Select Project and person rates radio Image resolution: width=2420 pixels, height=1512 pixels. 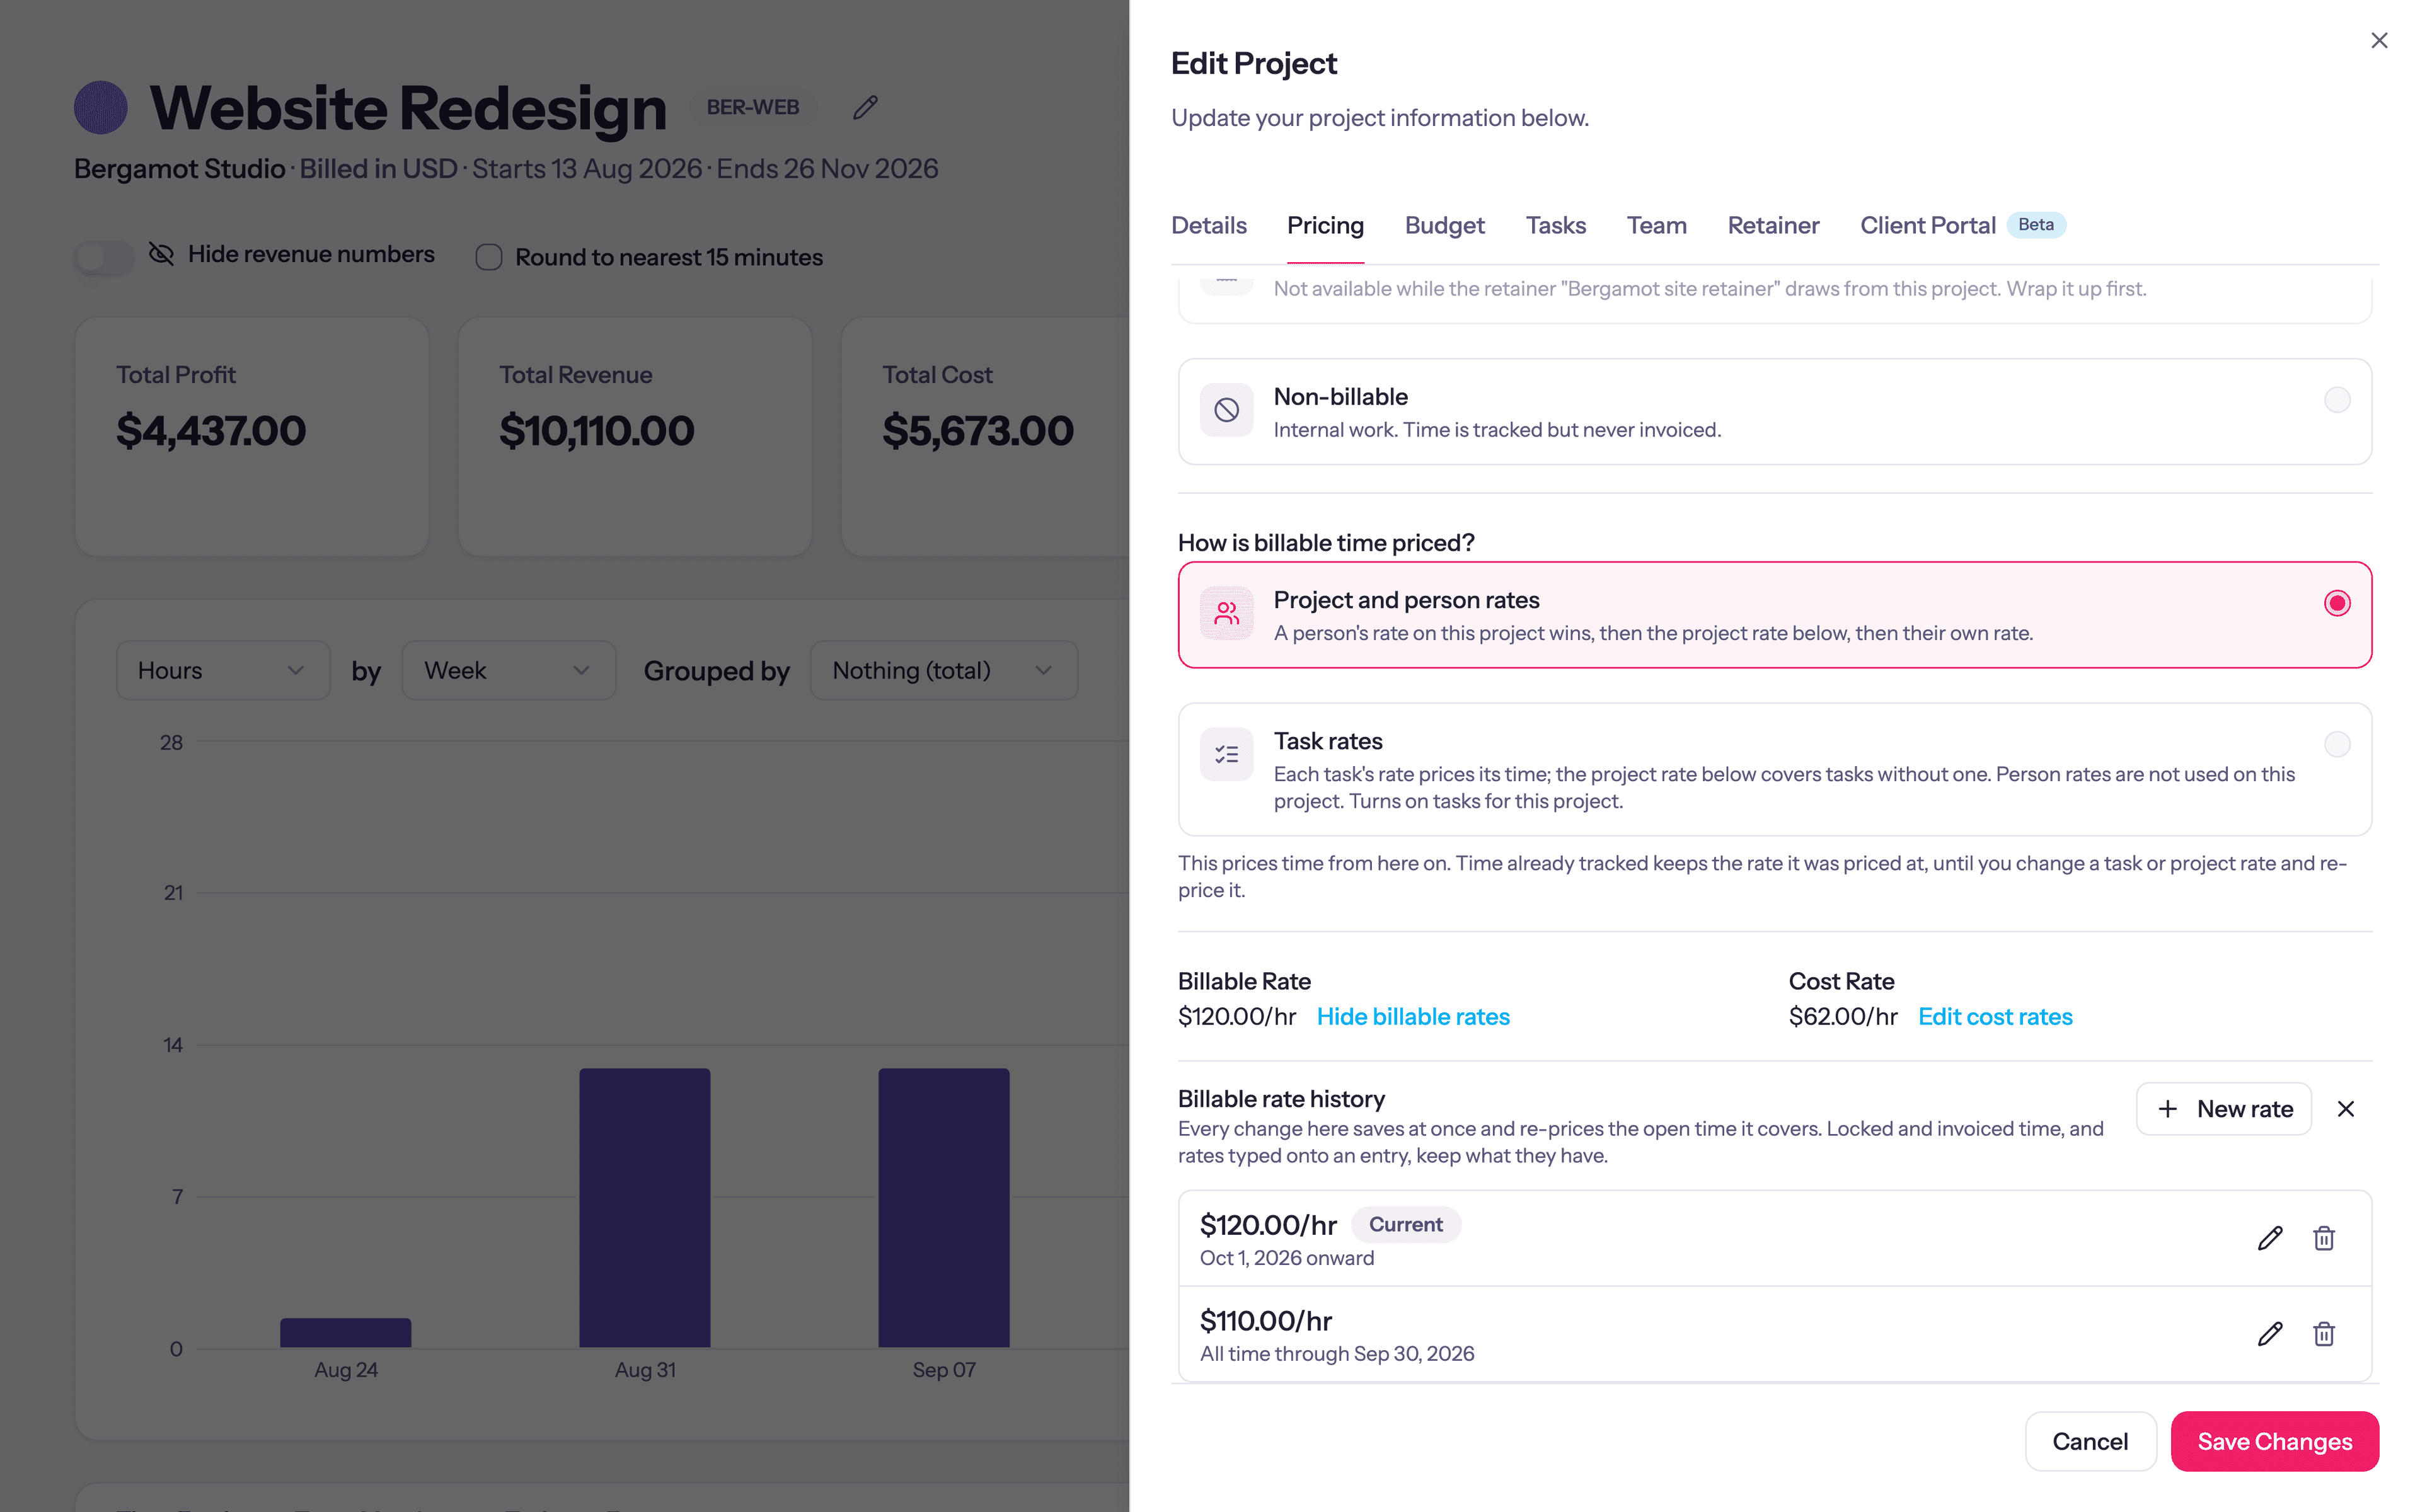point(2336,603)
